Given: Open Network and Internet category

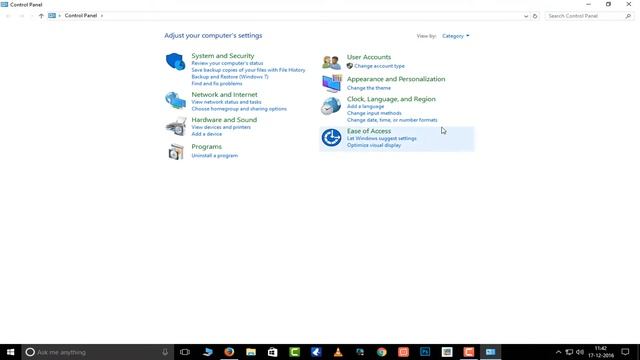Looking at the screenshot, I should [224, 94].
